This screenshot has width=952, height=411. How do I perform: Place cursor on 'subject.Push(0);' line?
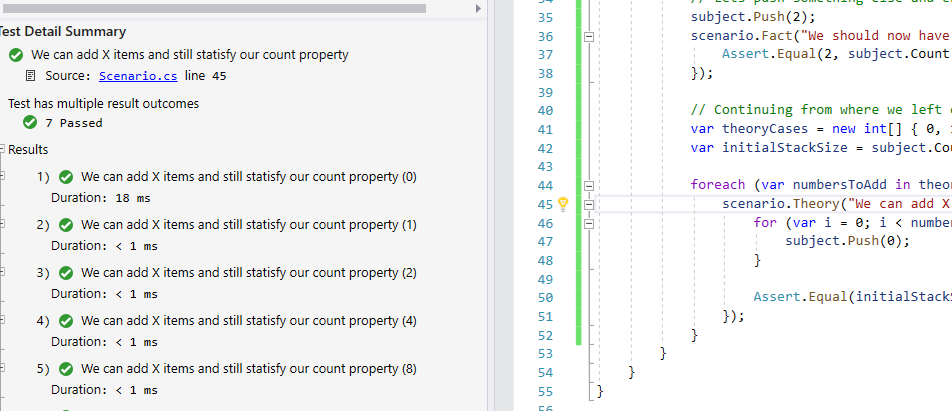[x=848, y=241]
